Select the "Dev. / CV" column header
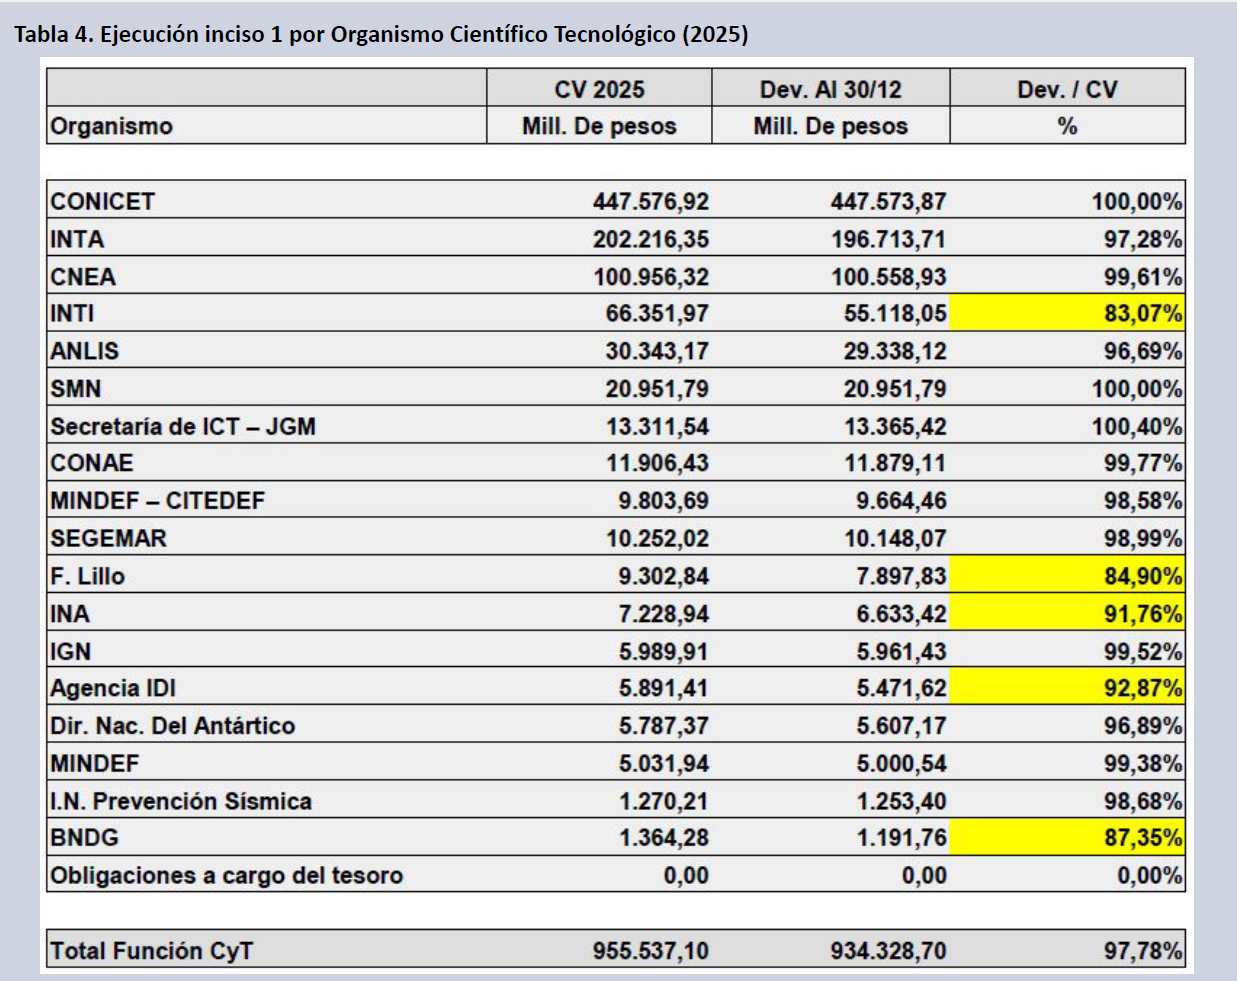 [1067, 89]
